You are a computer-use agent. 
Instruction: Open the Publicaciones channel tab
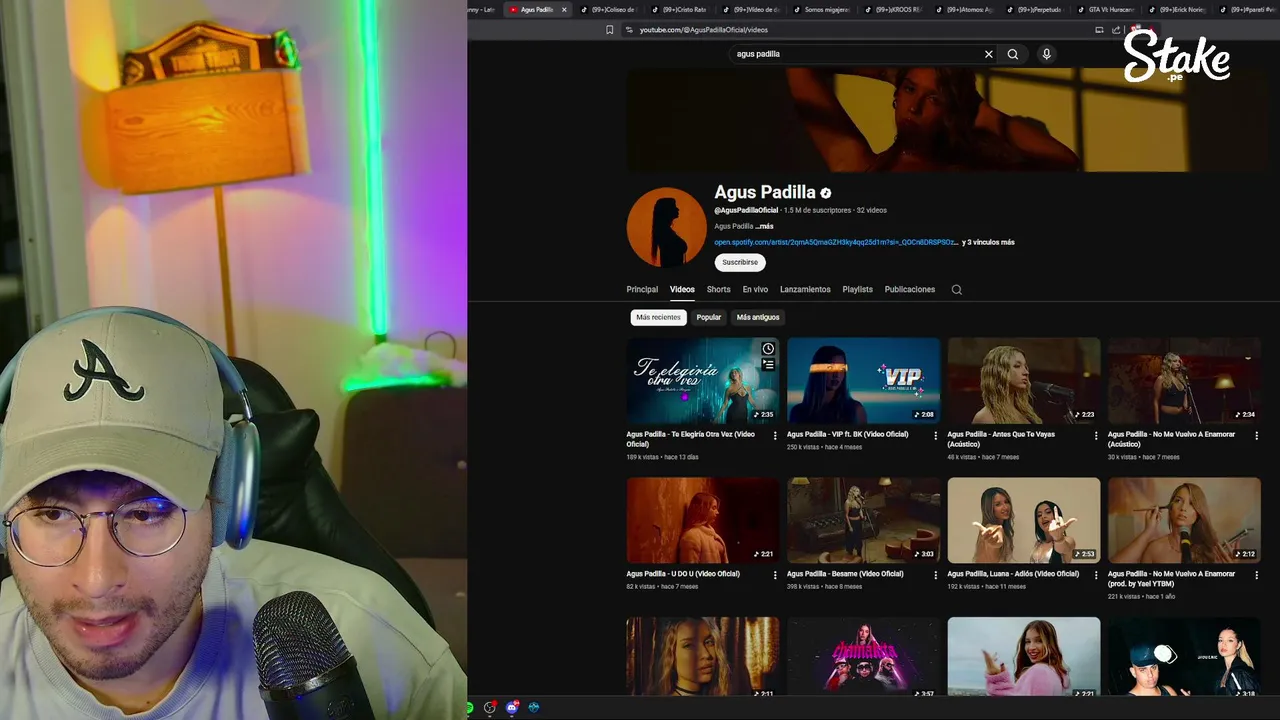pos(910,290)
